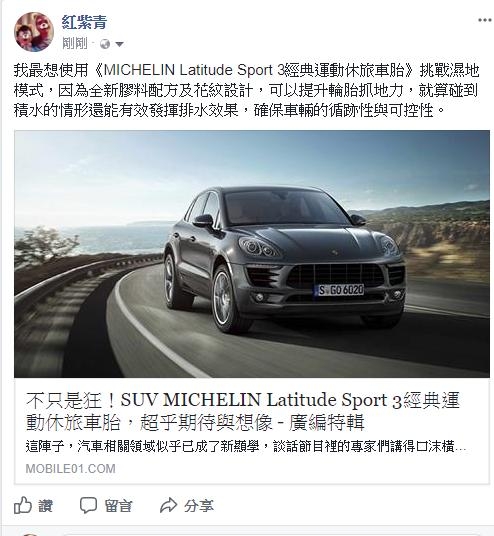This screenshot has height=536, width=494.
Task: Click the thumbs-up like icon
Action: point(23,505)
